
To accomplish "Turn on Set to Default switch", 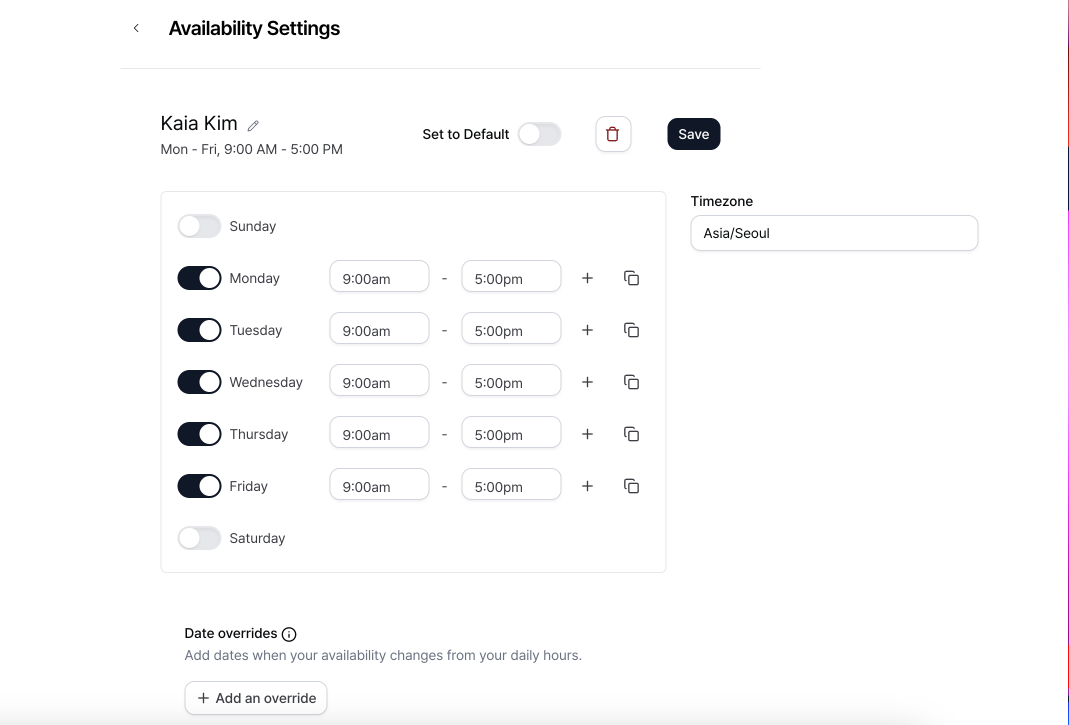I will (x=539, y=134).
